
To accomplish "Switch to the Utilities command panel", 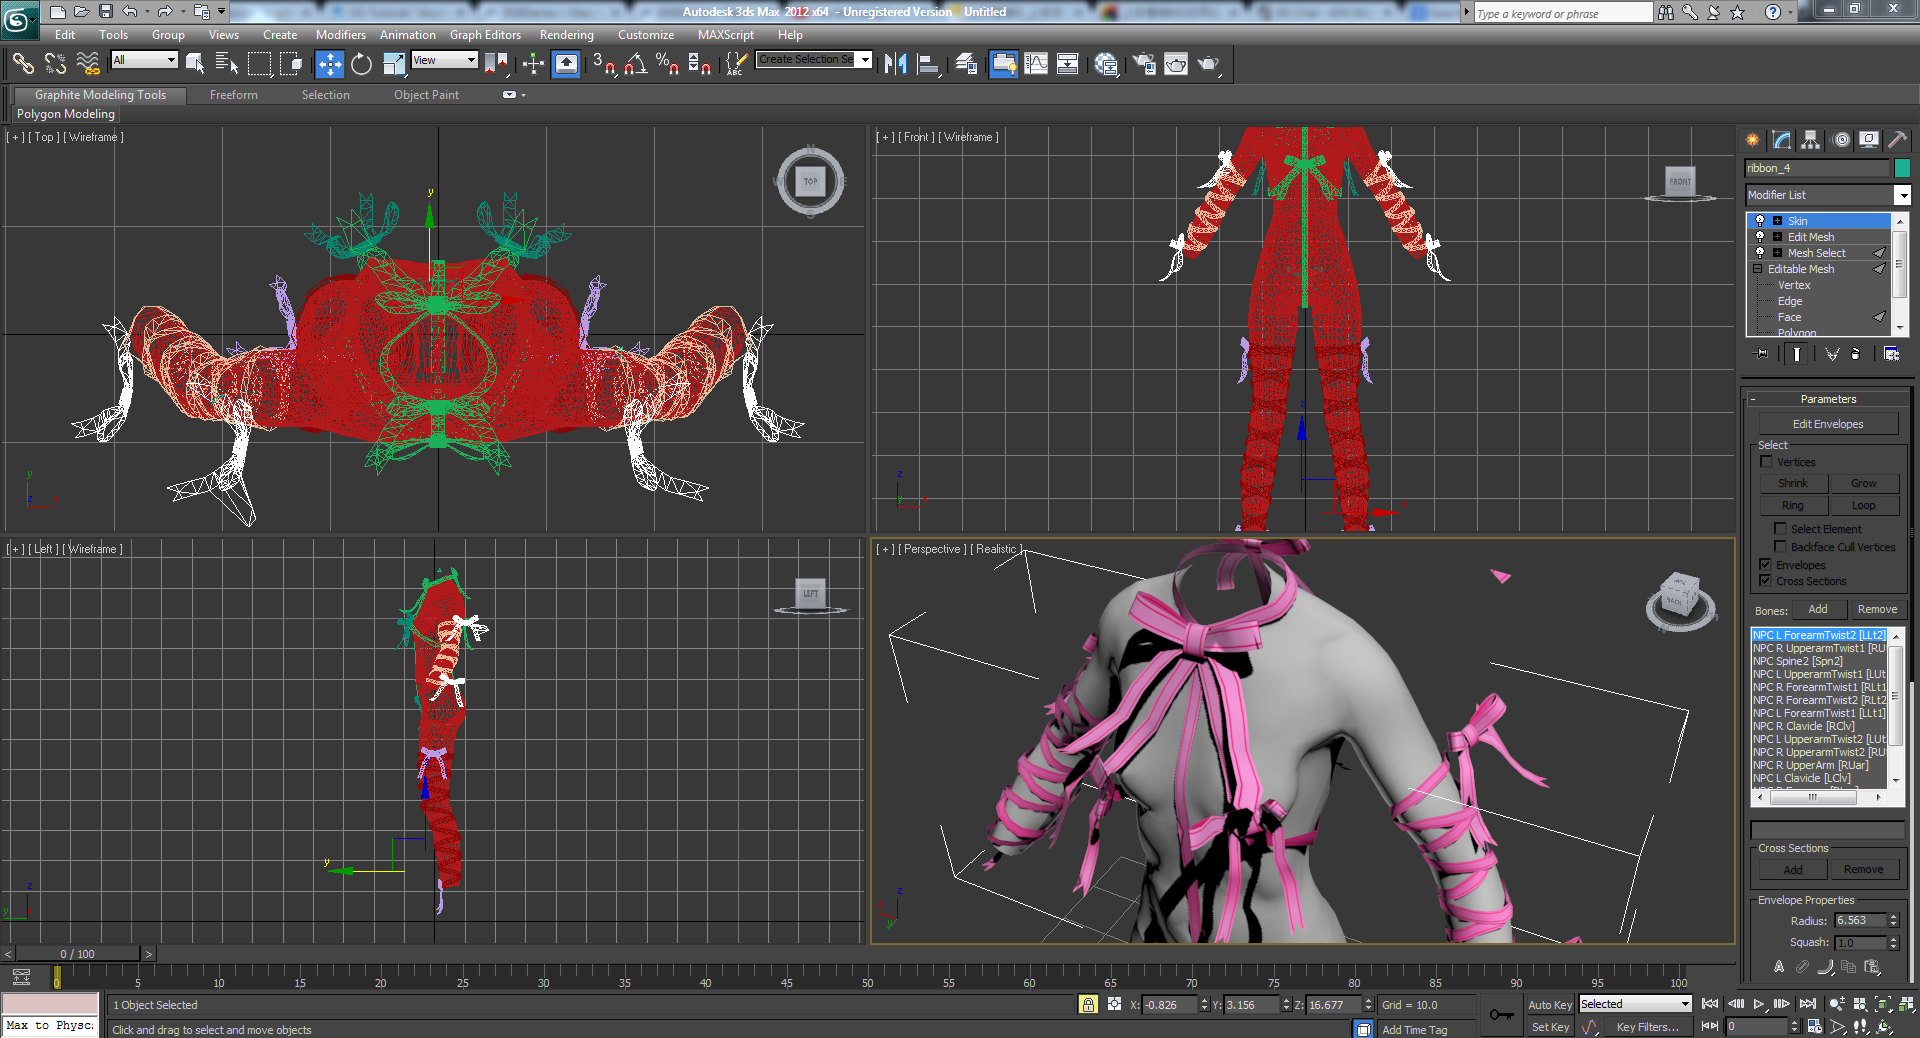I will pyautogui.click(x=1897, y=140).
